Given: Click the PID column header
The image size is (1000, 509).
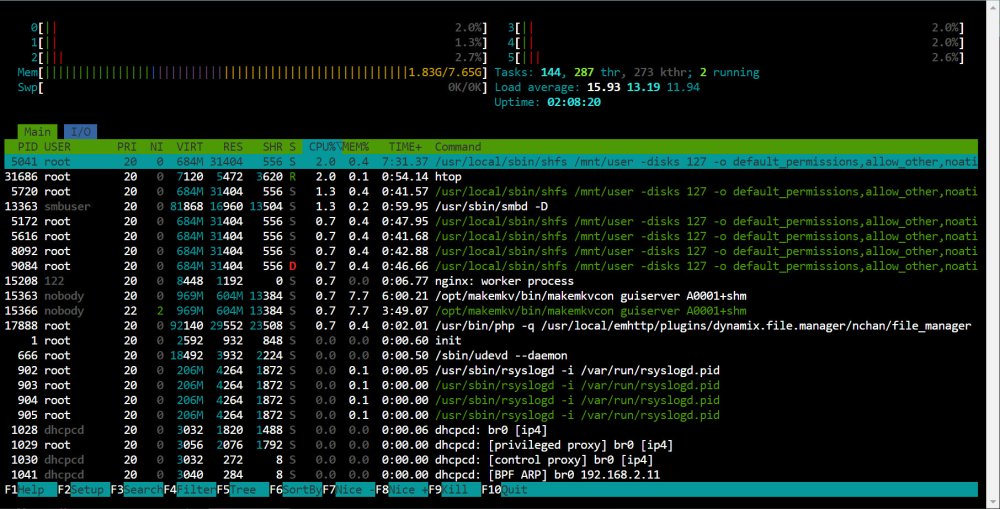Looking at the screenshot, I should click(27, 147).
